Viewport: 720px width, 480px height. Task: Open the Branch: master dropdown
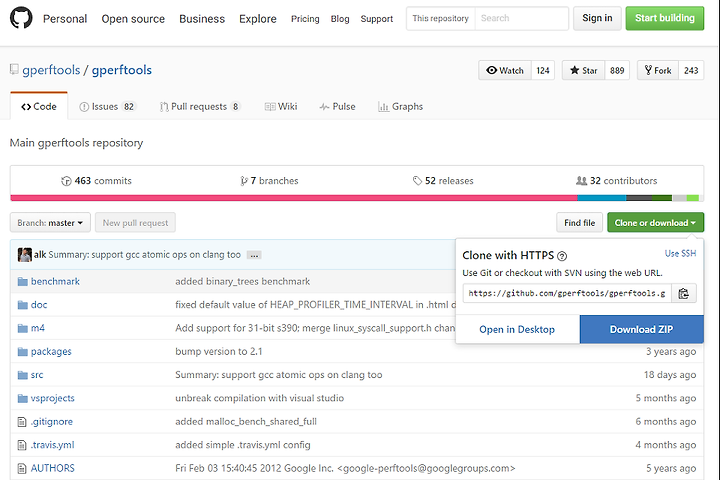tap(50, 223)
